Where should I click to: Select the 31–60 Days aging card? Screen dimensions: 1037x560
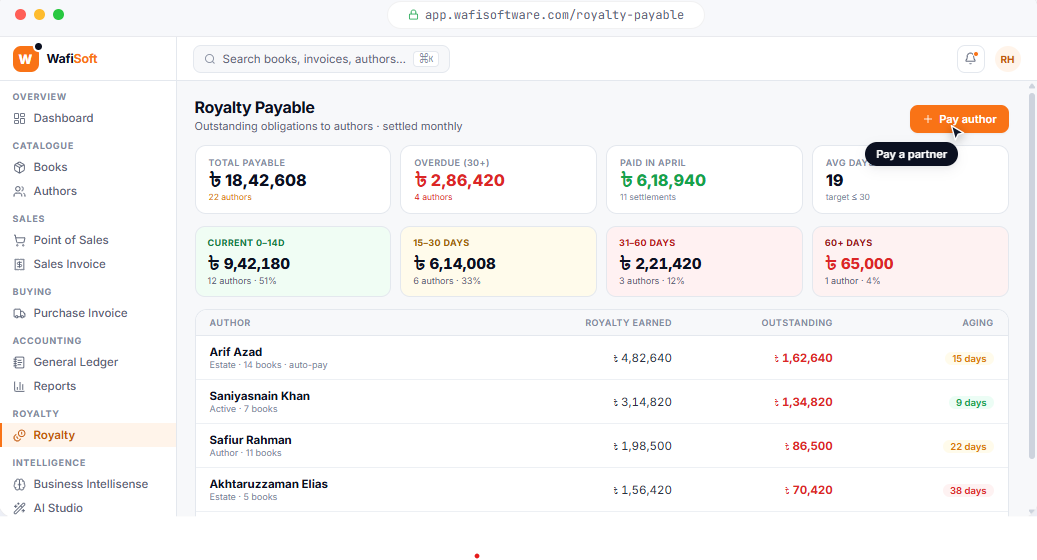(x=704, y=262)
